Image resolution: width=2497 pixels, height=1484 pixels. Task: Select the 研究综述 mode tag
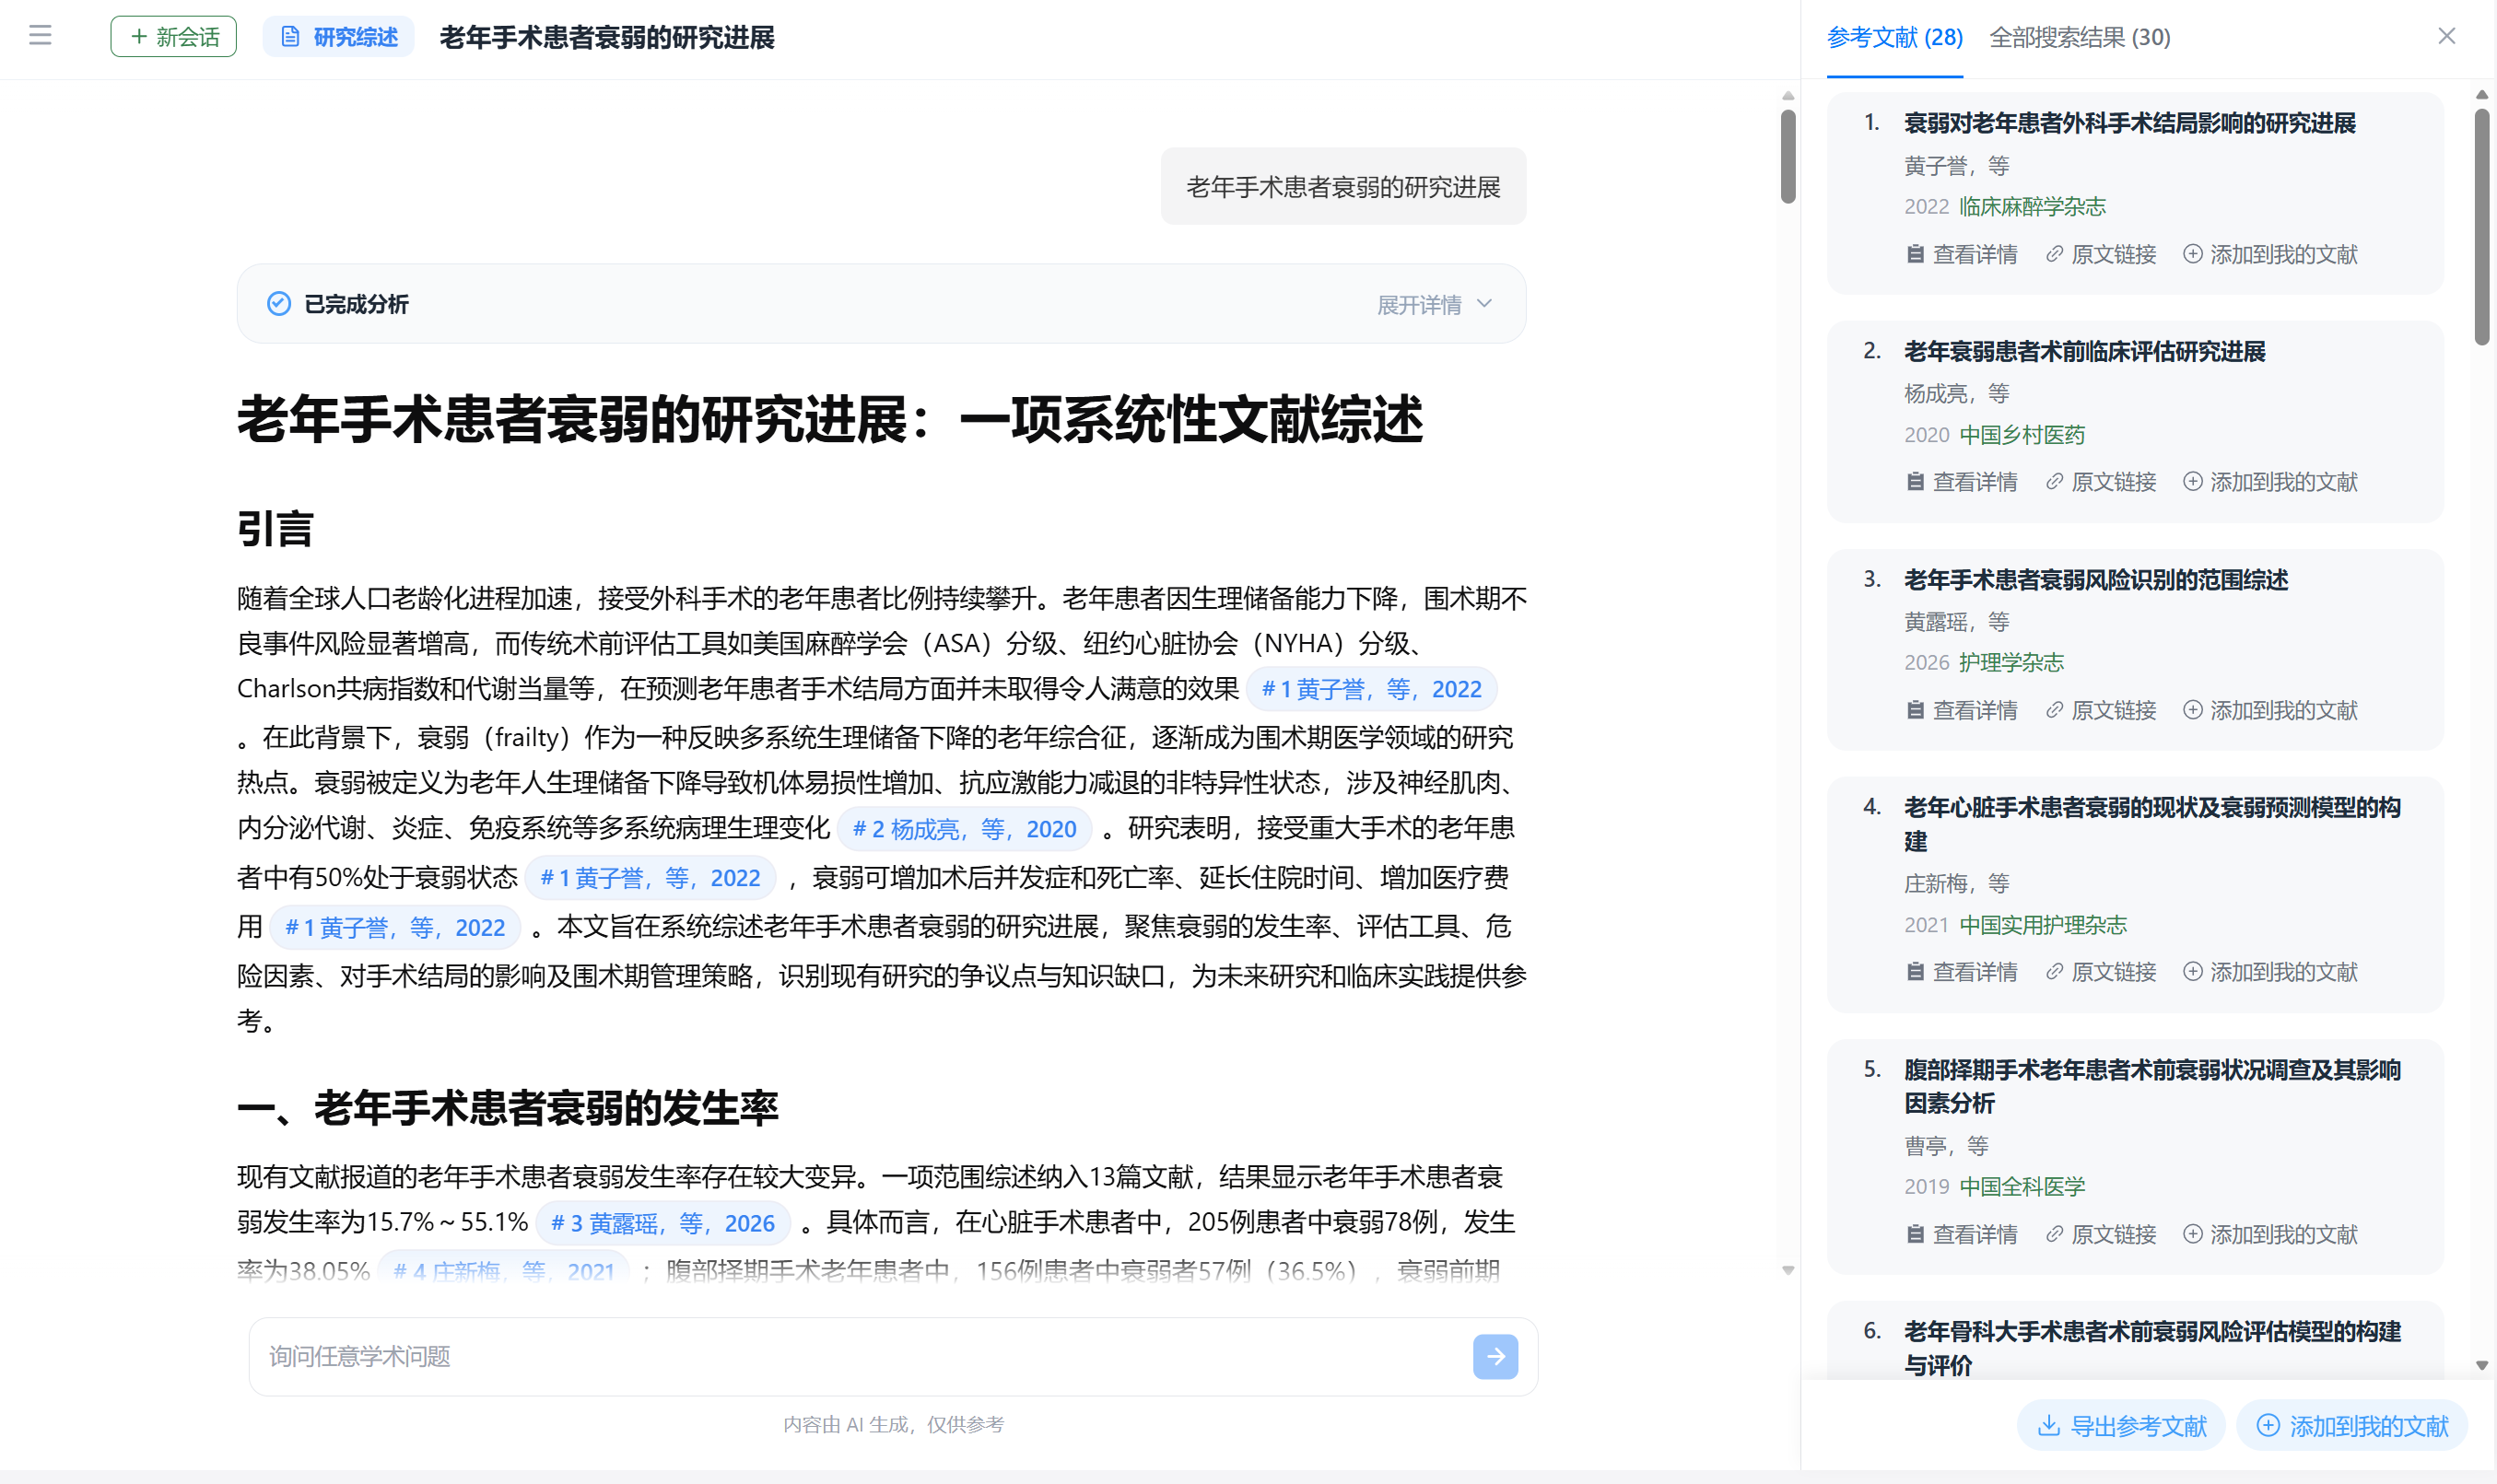click(x=339, y=37)
